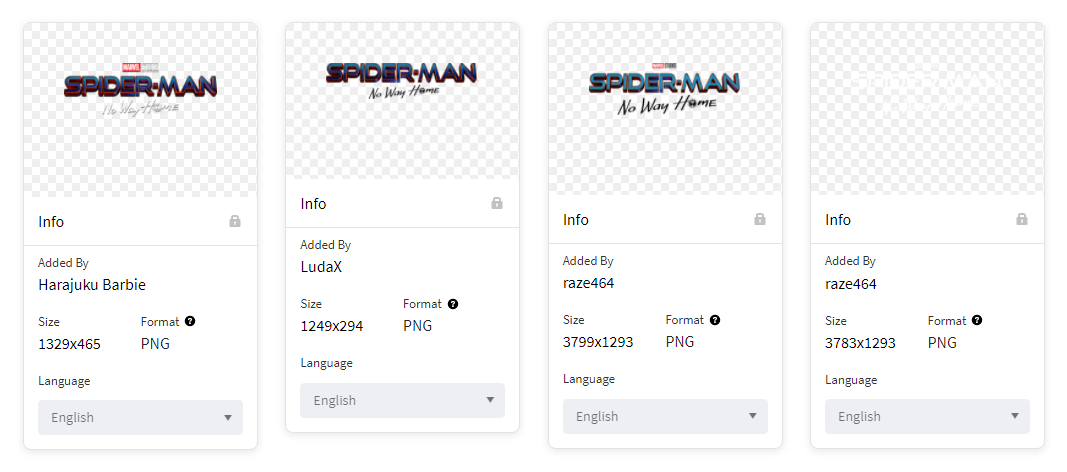Open the LudaX uploader profile link
1067x472 pixels.
click(322, 267)
